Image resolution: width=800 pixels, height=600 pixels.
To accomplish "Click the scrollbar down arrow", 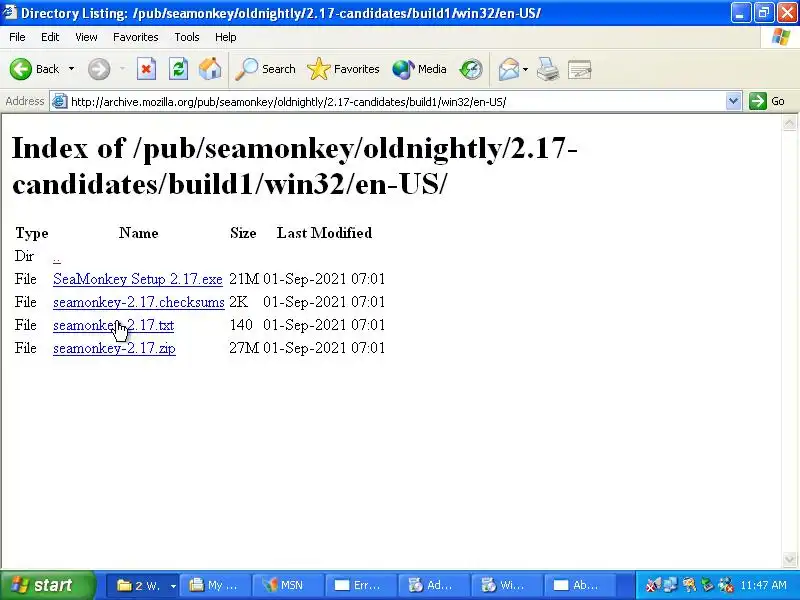I will click(x=789, y=559).
